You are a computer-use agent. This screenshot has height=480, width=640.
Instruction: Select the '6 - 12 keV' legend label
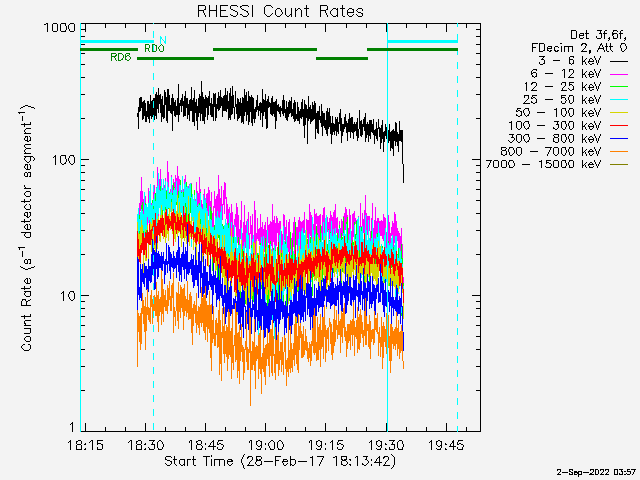[x=566, y=74]
